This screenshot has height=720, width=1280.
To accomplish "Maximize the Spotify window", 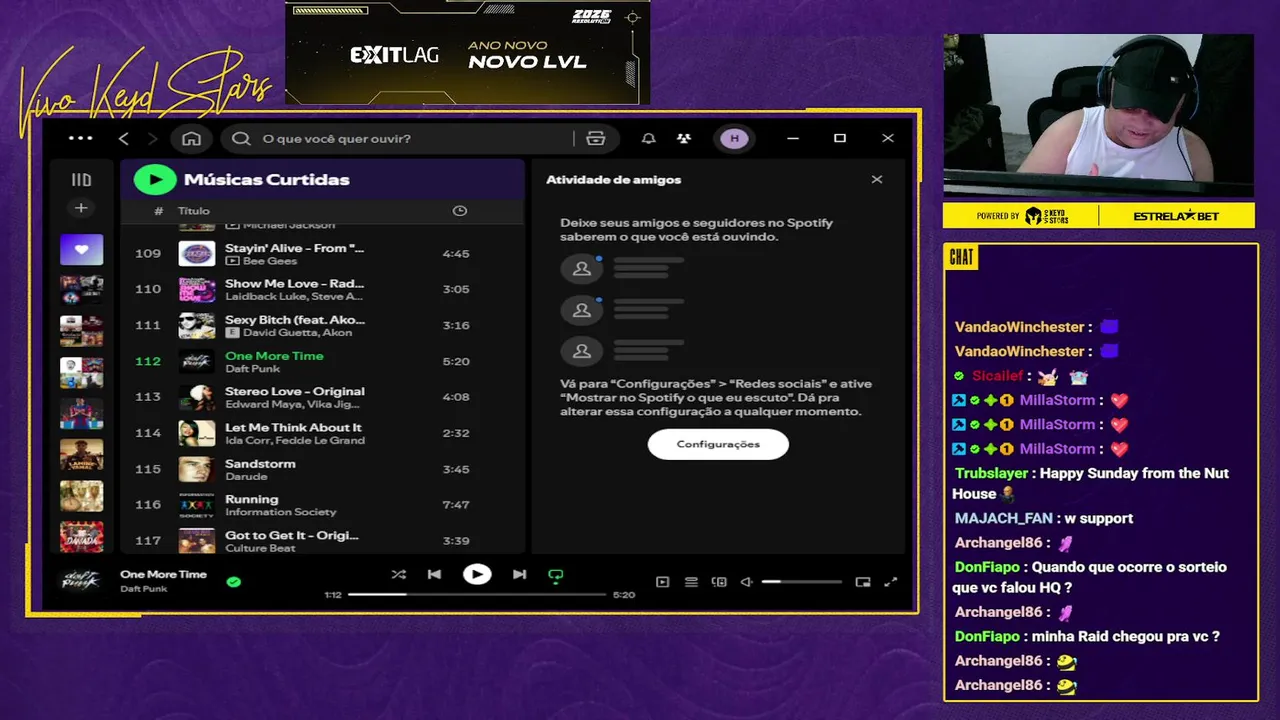I will 840,138.
